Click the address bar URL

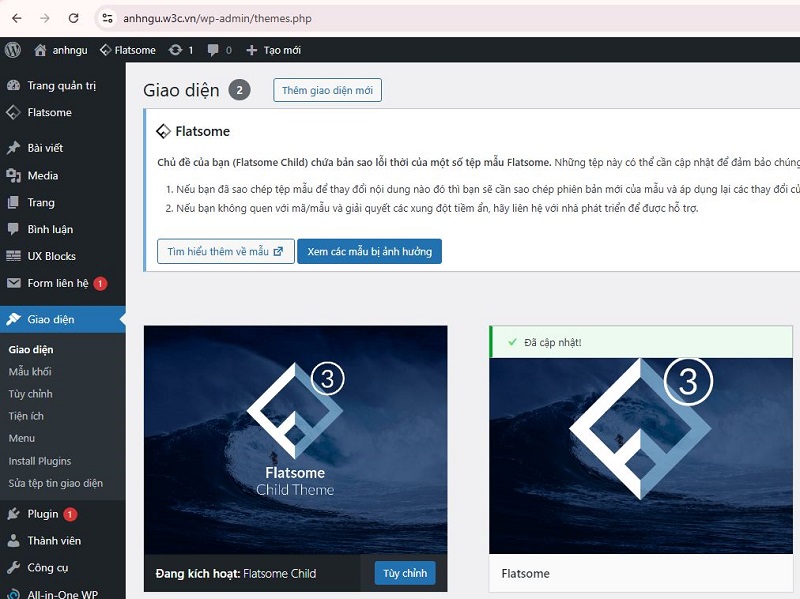(x=217, y=18)
